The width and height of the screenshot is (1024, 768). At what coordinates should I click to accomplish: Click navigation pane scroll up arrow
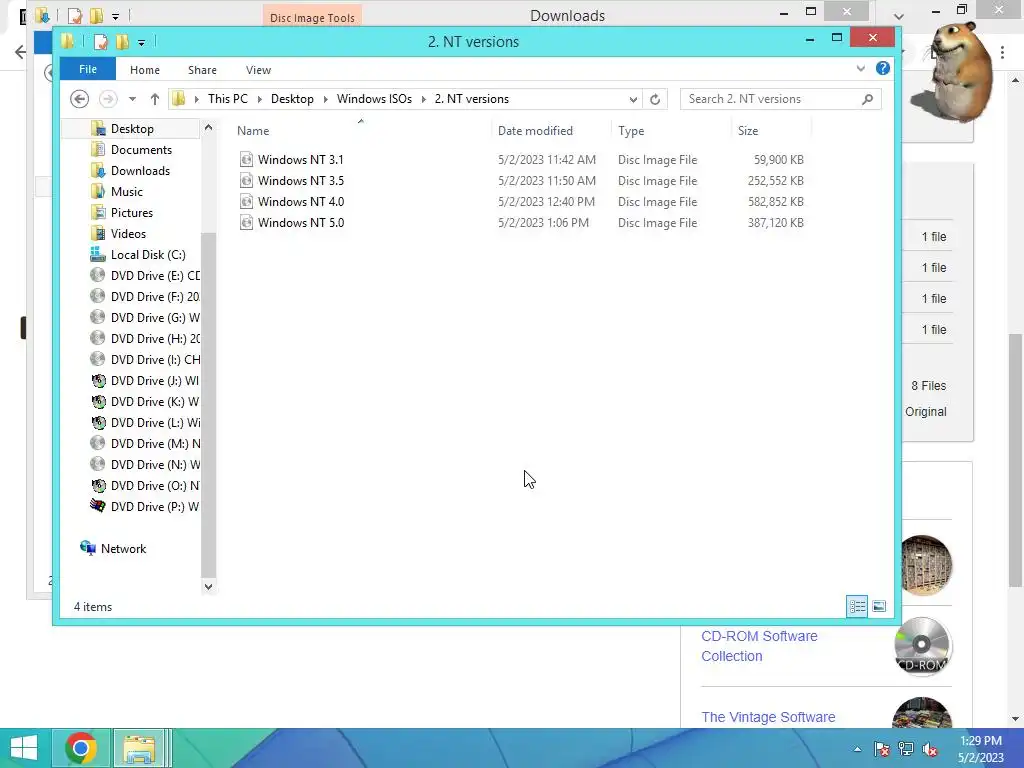coord(208,127)
